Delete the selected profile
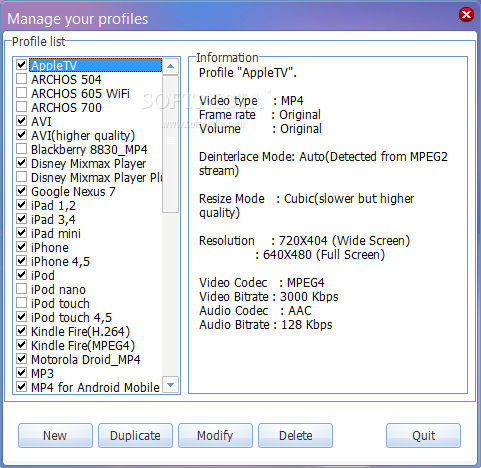The height and width of the screenshot is (468, 481). pos(295,435)
